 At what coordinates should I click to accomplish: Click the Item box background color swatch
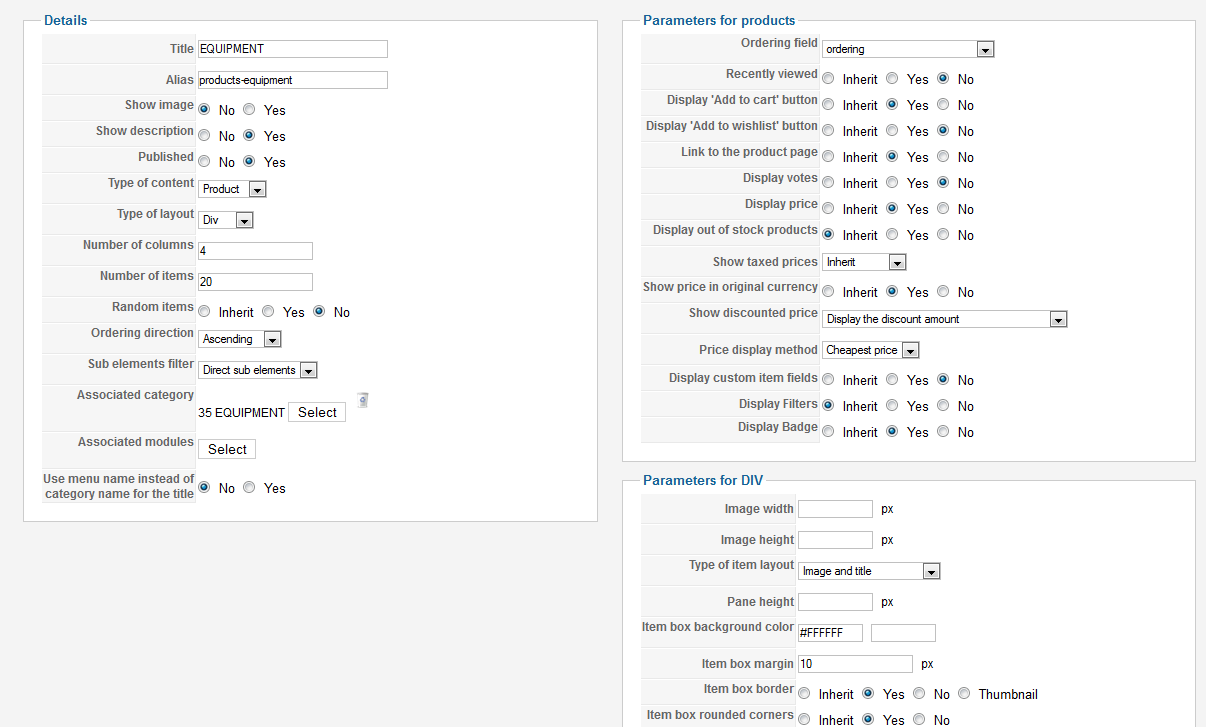tap(903, 633)
